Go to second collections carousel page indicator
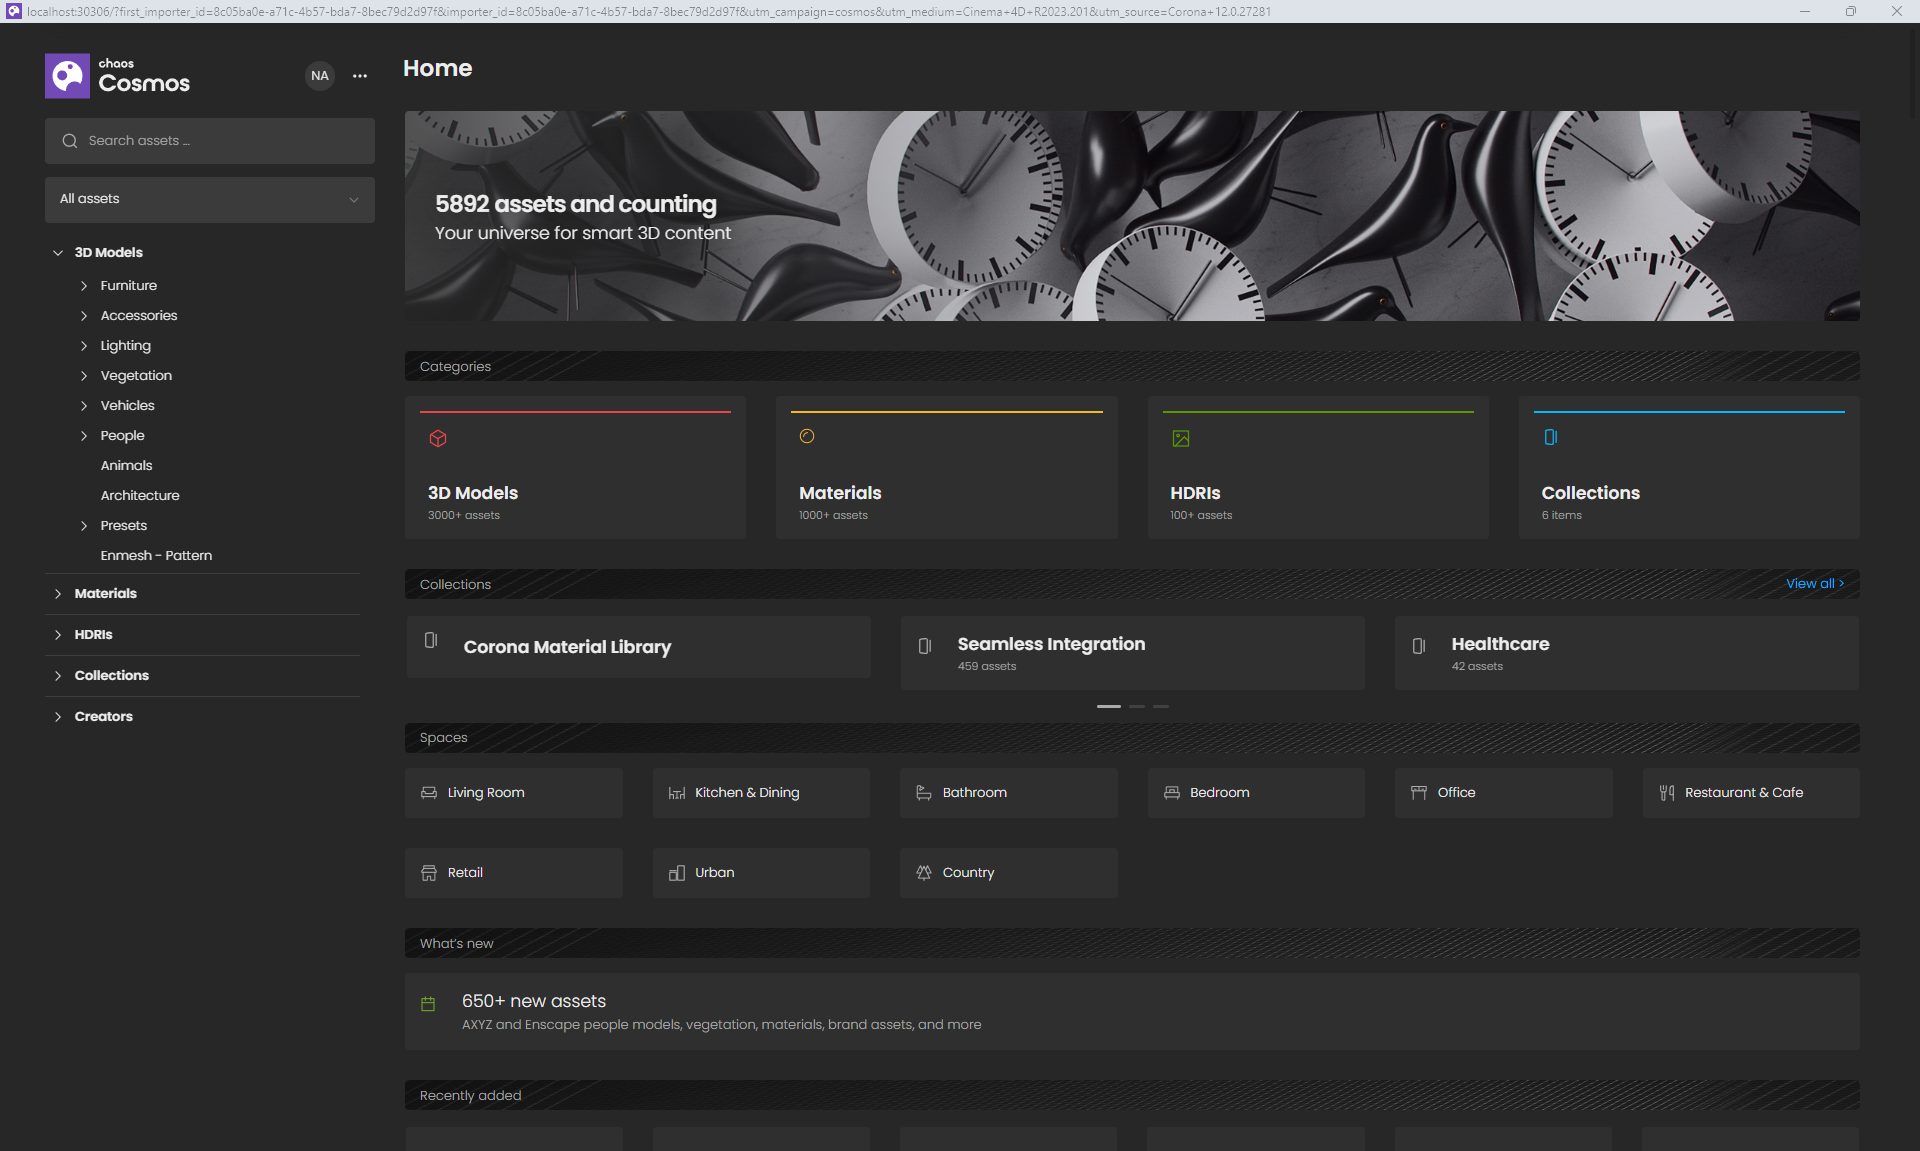 (1137, 706)
